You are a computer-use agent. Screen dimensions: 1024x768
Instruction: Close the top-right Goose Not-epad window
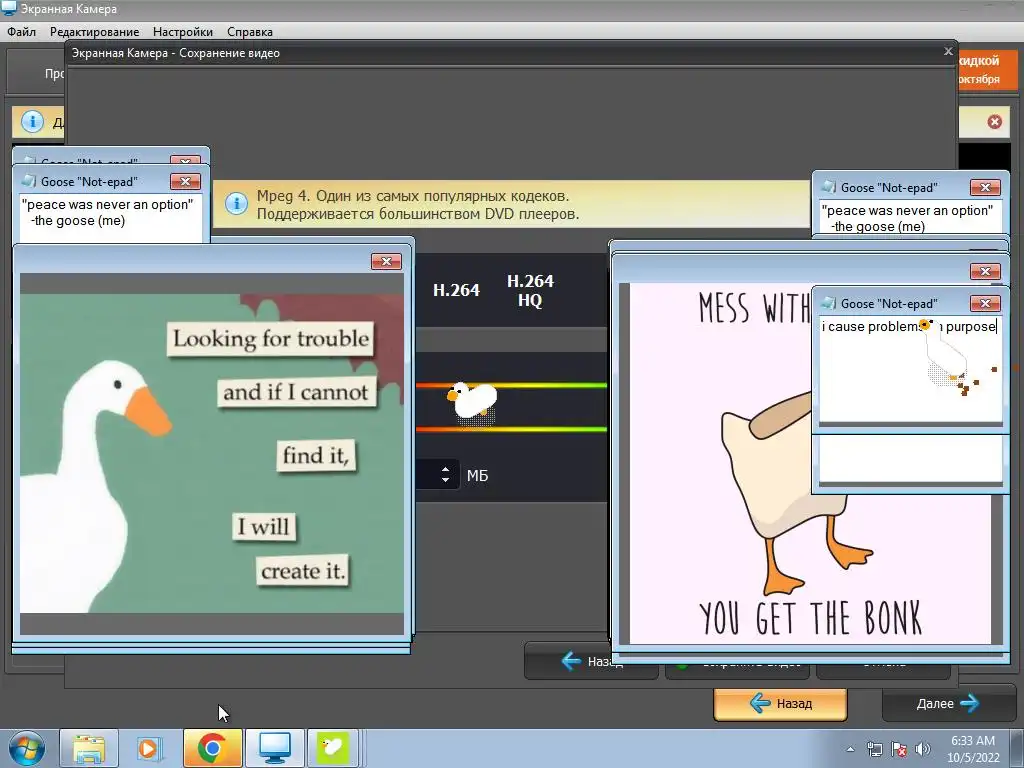[985, 187]
